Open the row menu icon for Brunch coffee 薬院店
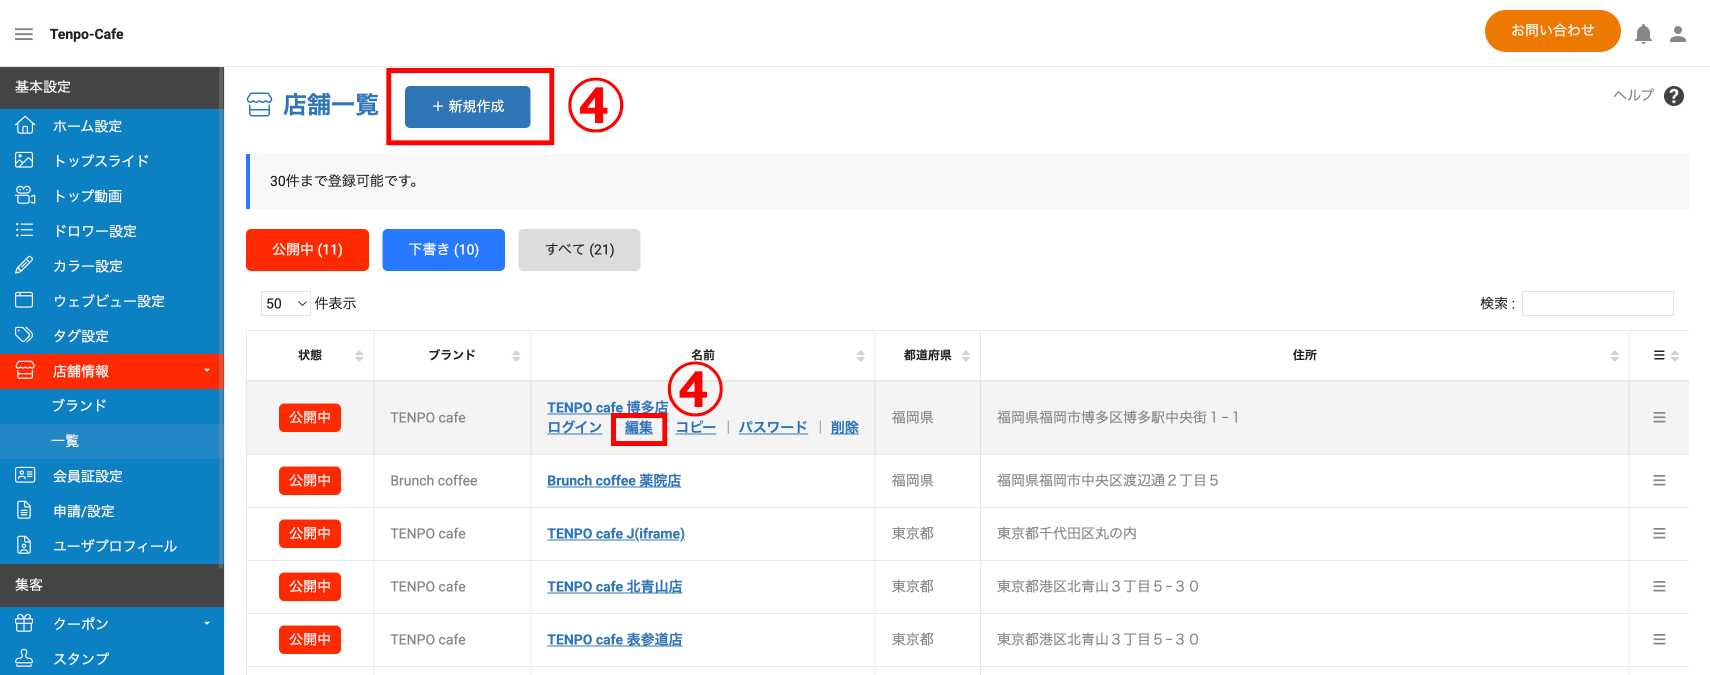 1659,481
